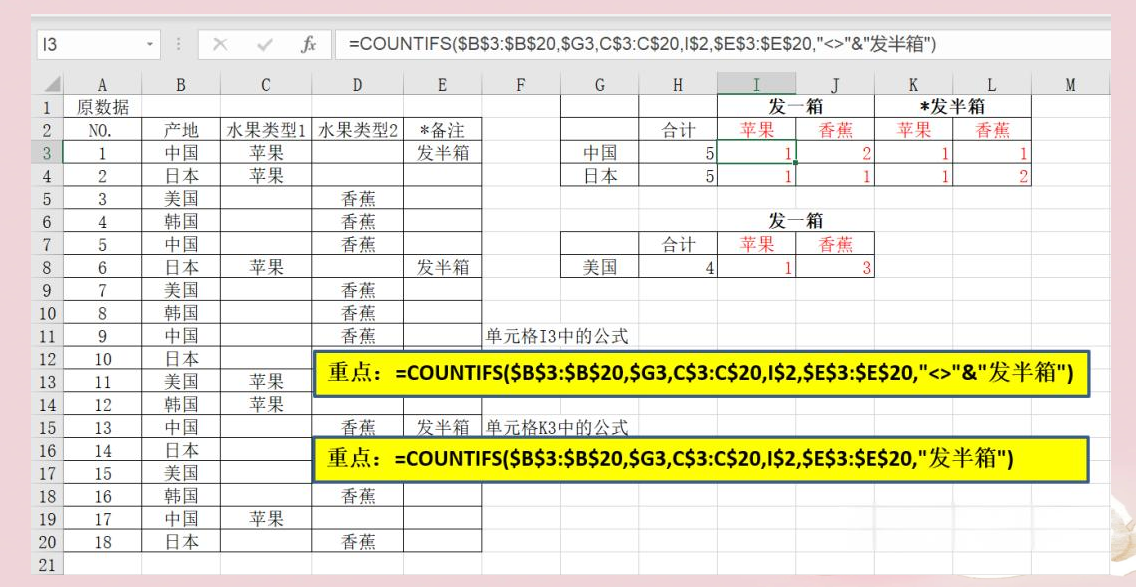Select column G header
The image size is (1136, 587).
coord(599,85)
